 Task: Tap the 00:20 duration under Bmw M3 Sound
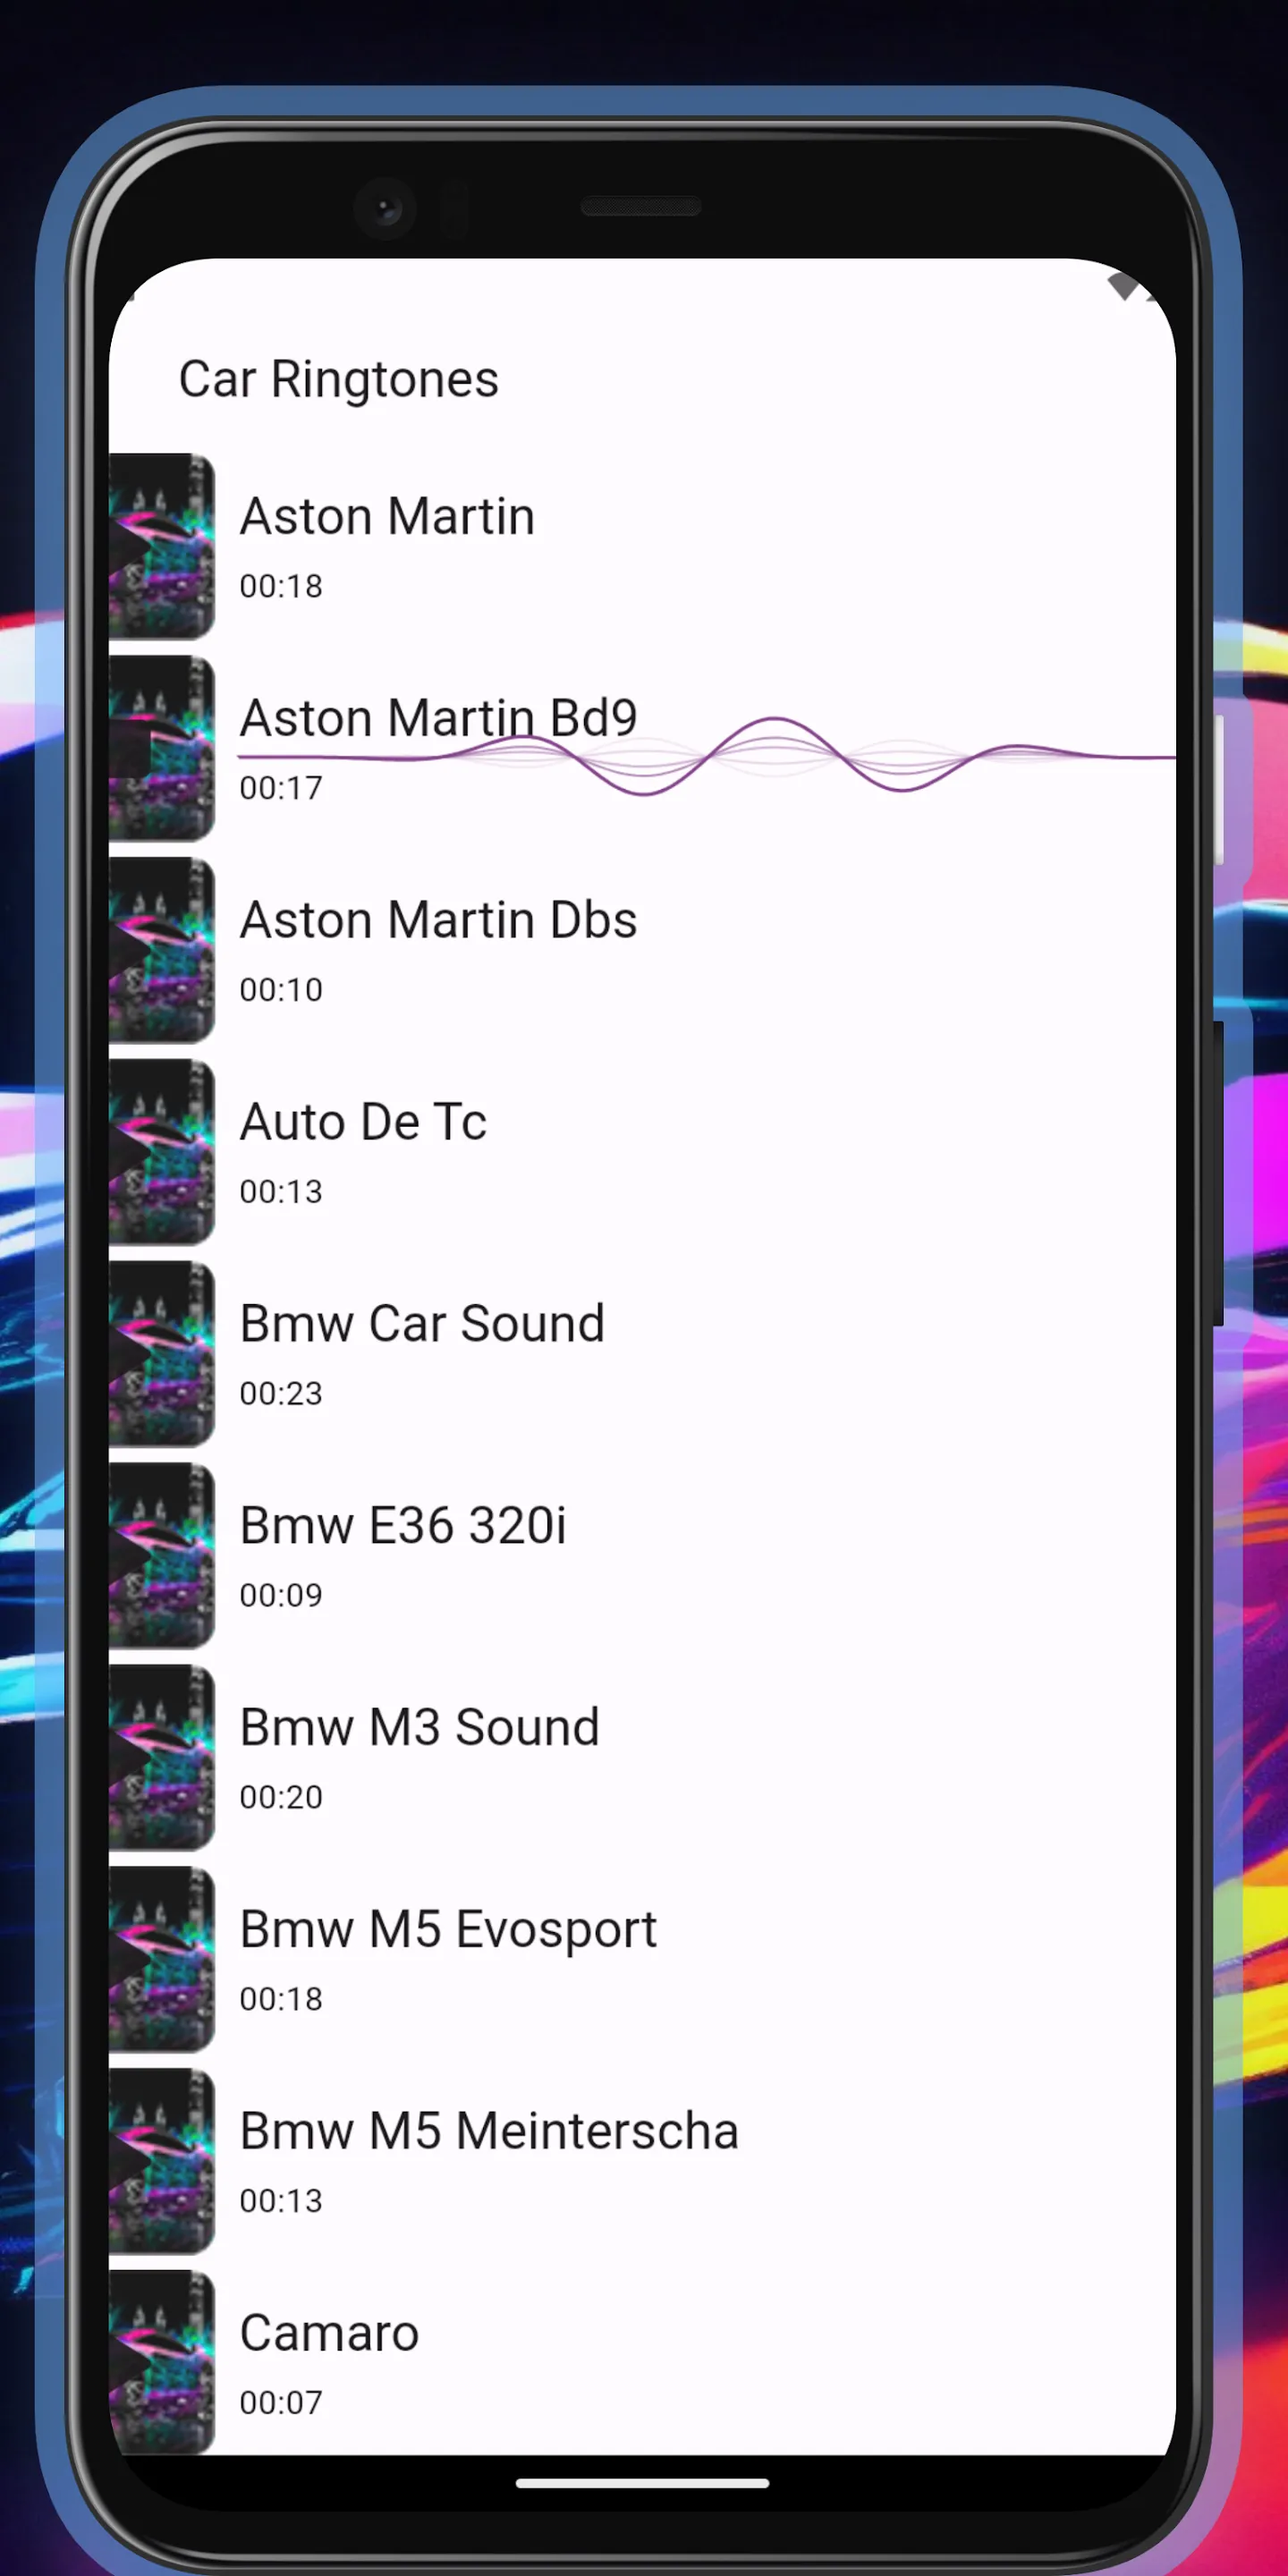coord(281,1798)
